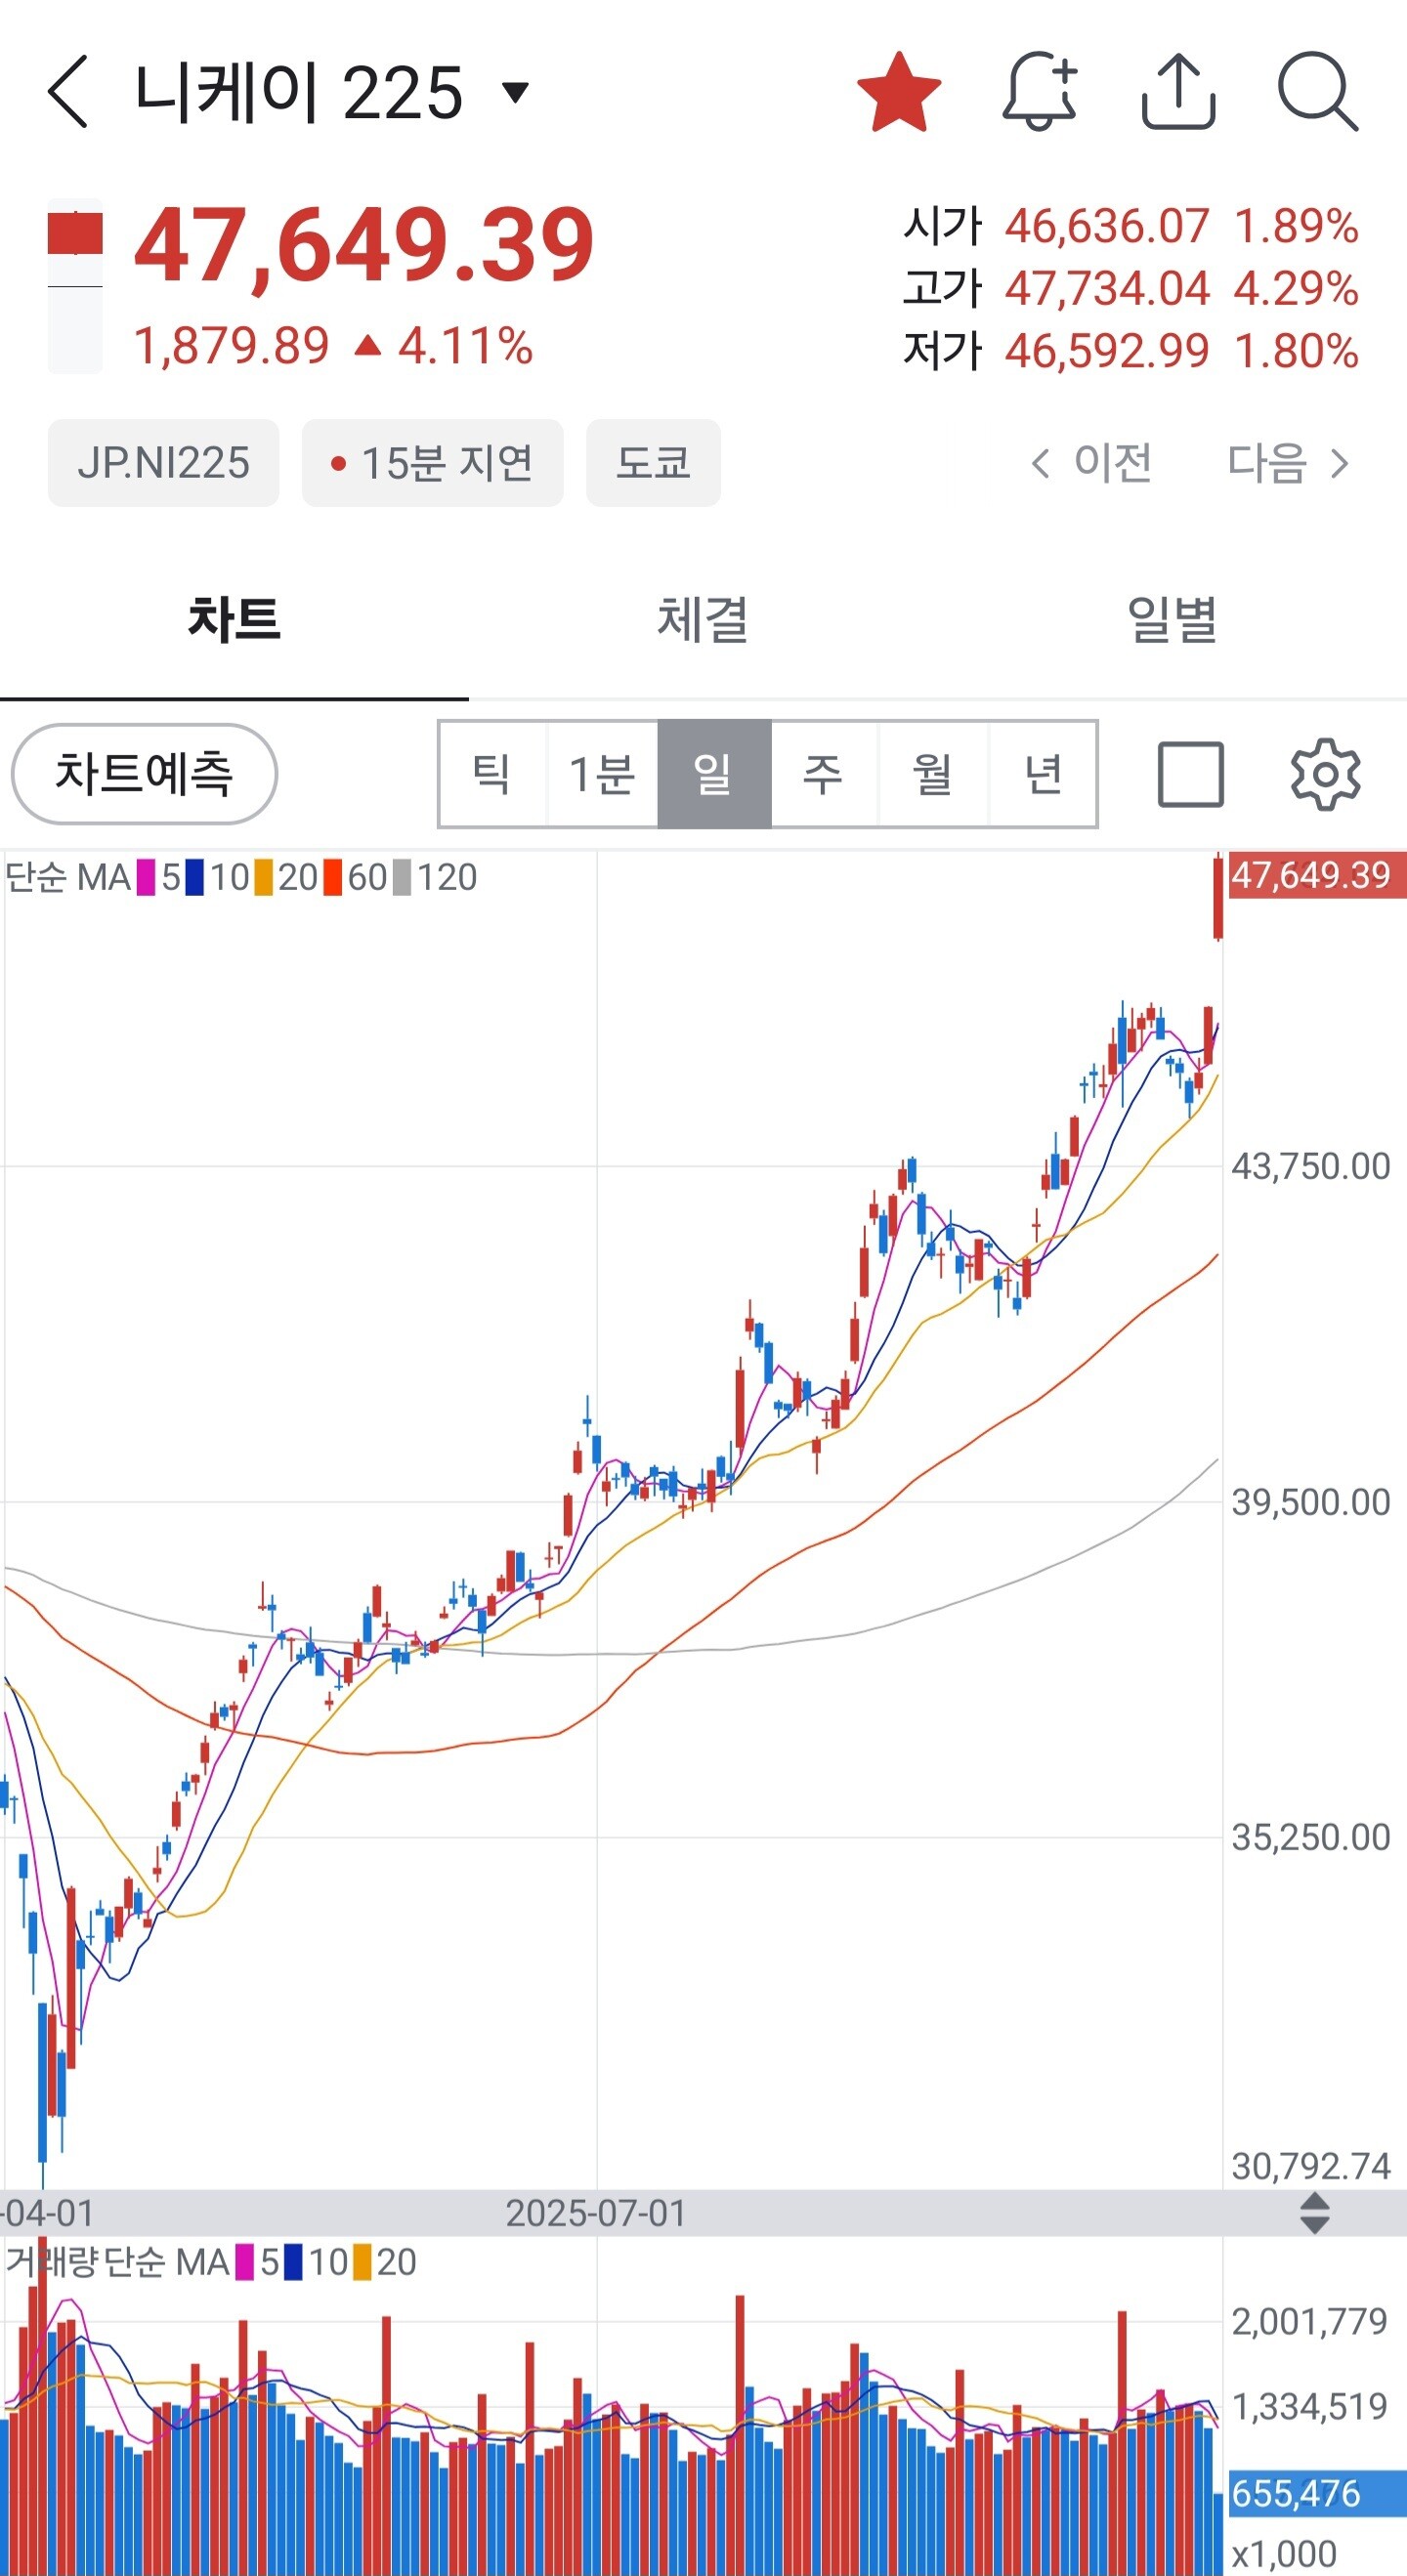Select the 월 monthly chart interval
Screen dimensions: 1407x2576
933,774
